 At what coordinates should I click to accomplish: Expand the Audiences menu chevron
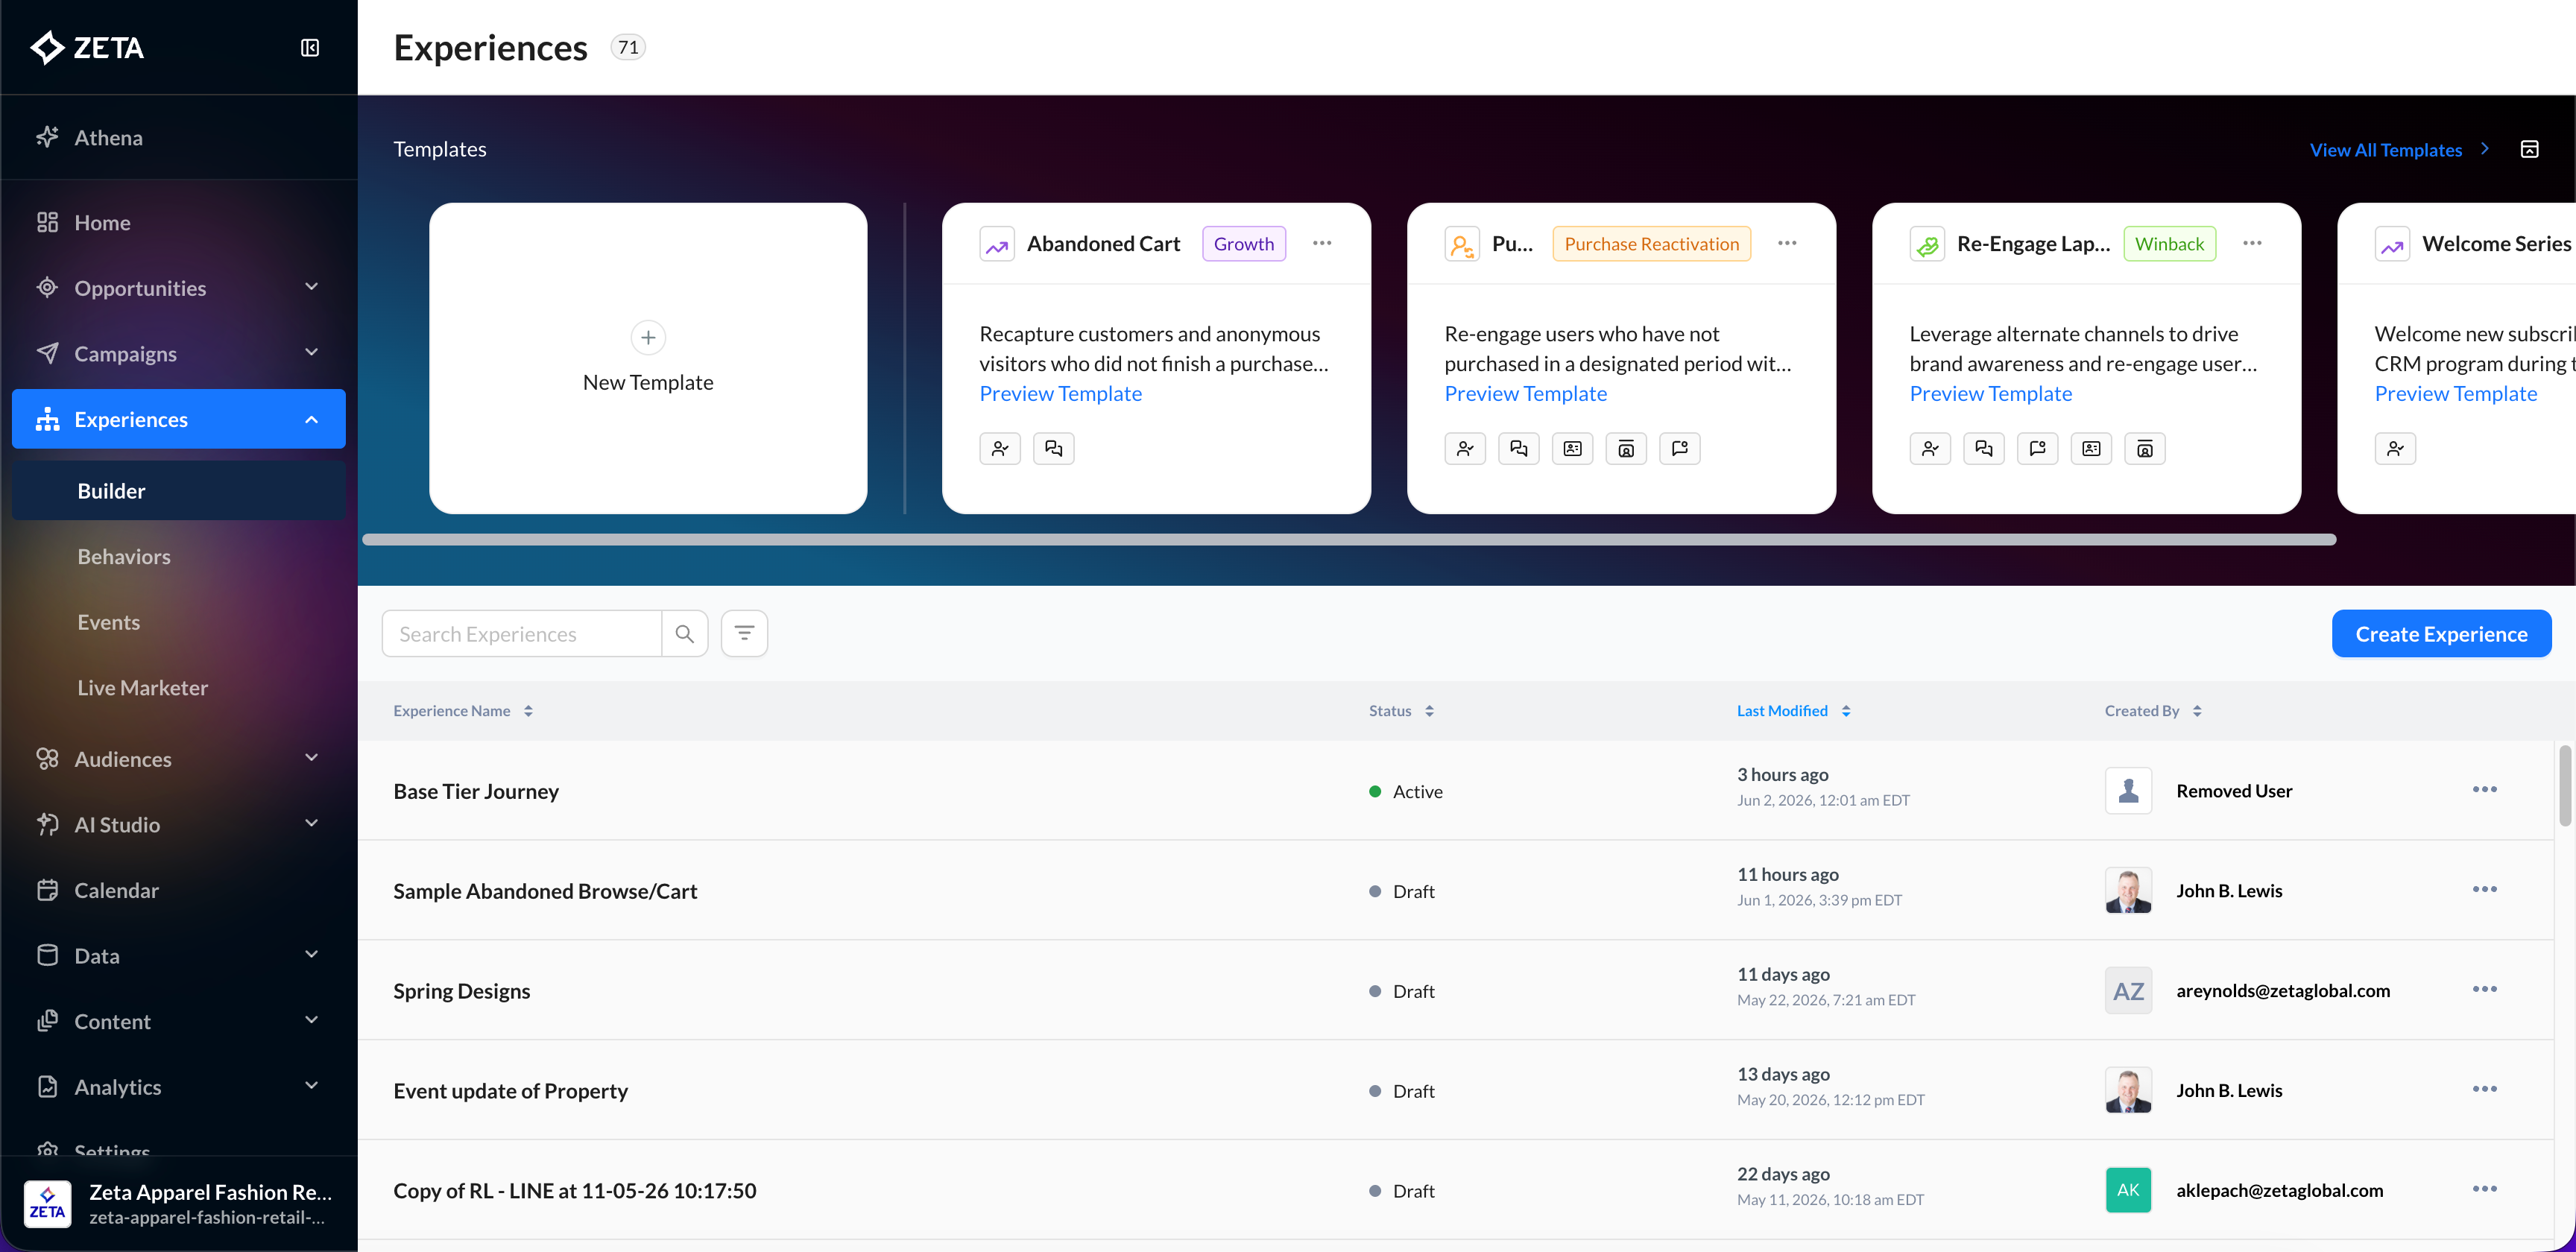point(312,758)
